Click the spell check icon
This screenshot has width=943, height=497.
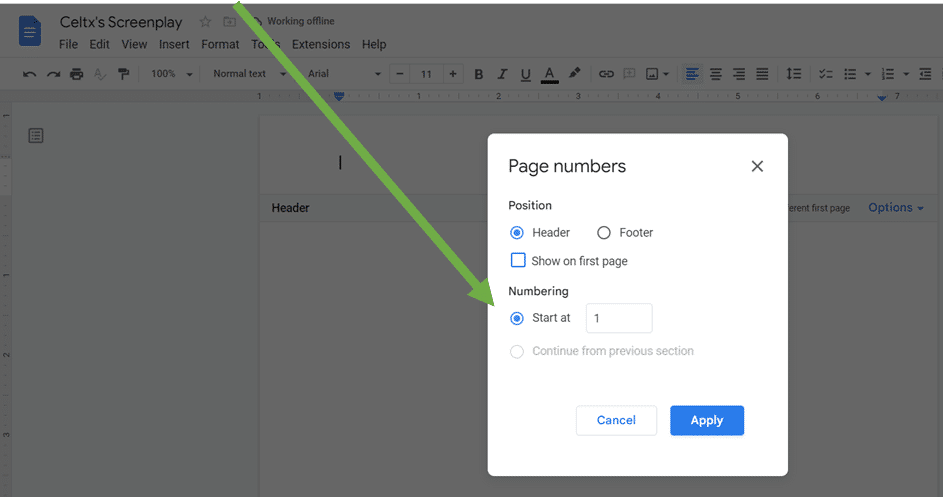[x=100, y=74]
